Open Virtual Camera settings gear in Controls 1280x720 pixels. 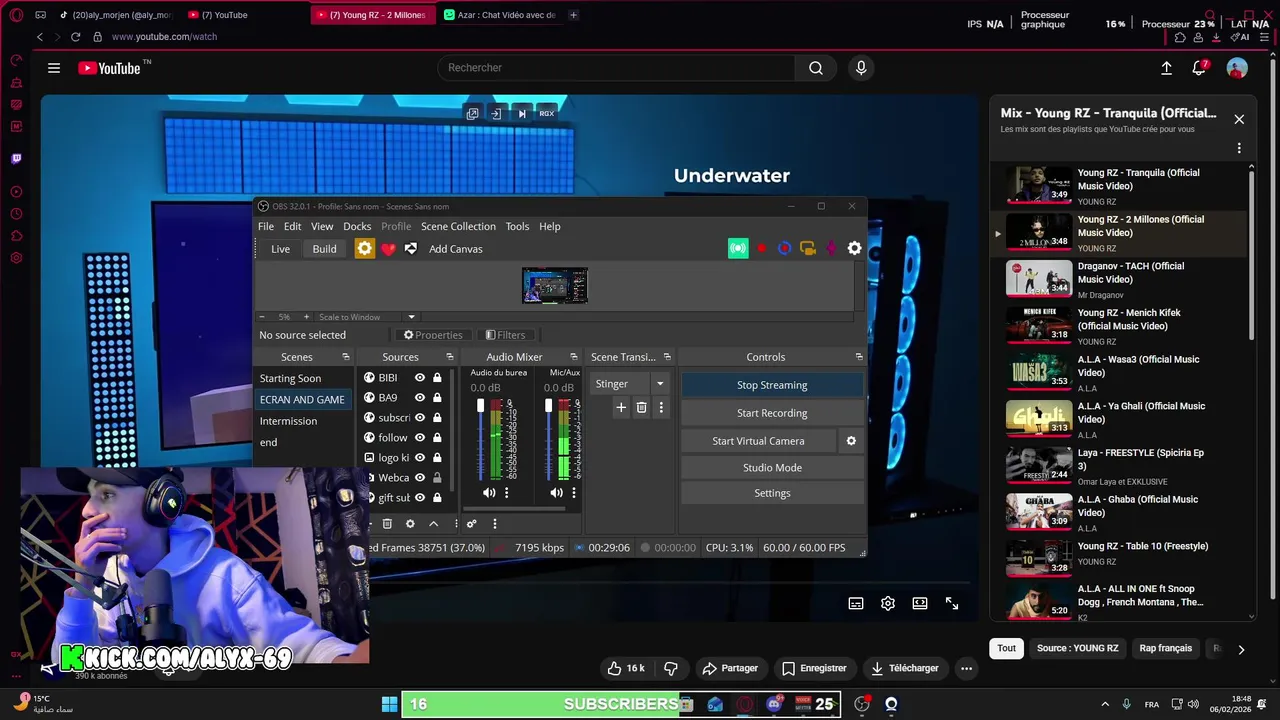pos(851,441)
